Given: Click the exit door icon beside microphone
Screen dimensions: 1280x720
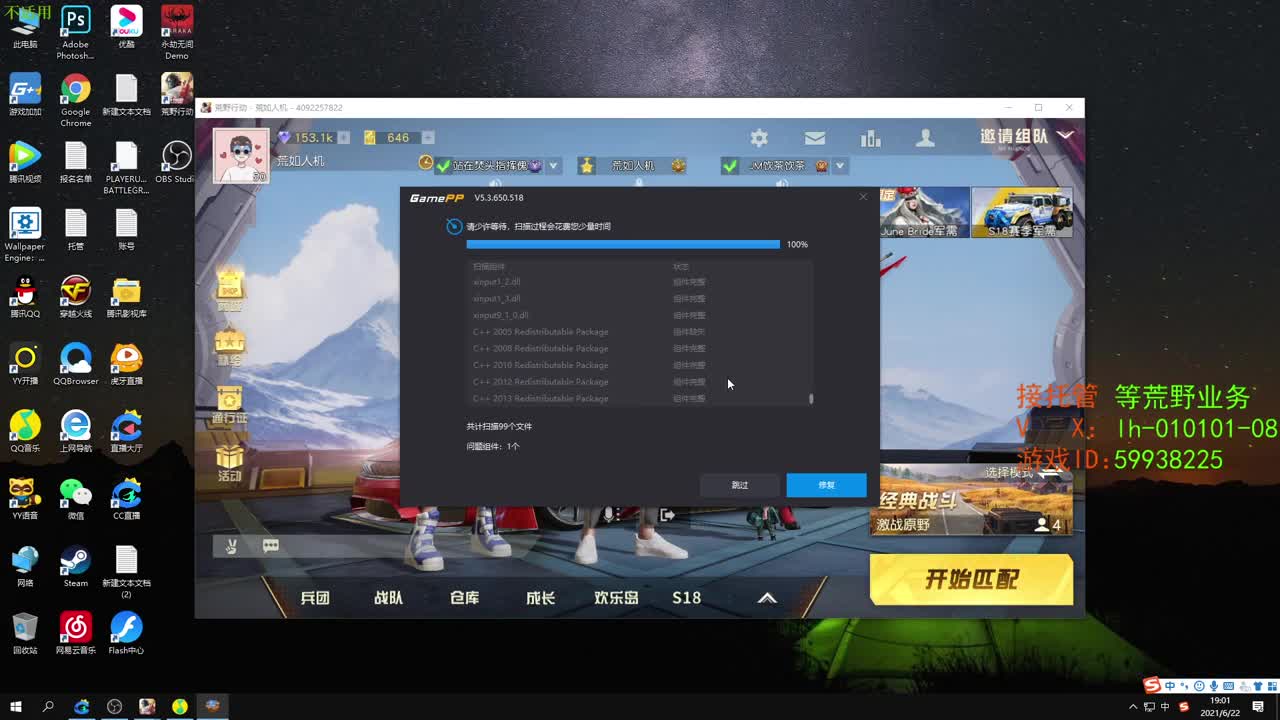Looking at the screenshot, I should pyautogui.click(x=667, y=515).
